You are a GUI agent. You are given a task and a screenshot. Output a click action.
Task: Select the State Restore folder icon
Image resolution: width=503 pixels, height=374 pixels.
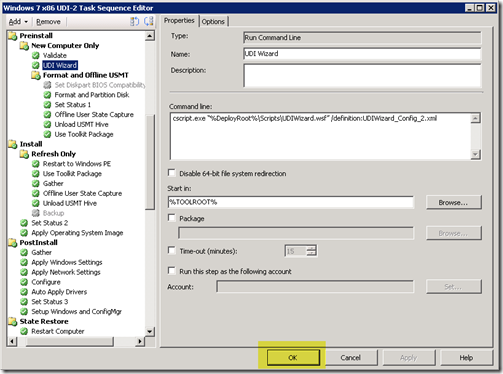(x=13, y=321)
